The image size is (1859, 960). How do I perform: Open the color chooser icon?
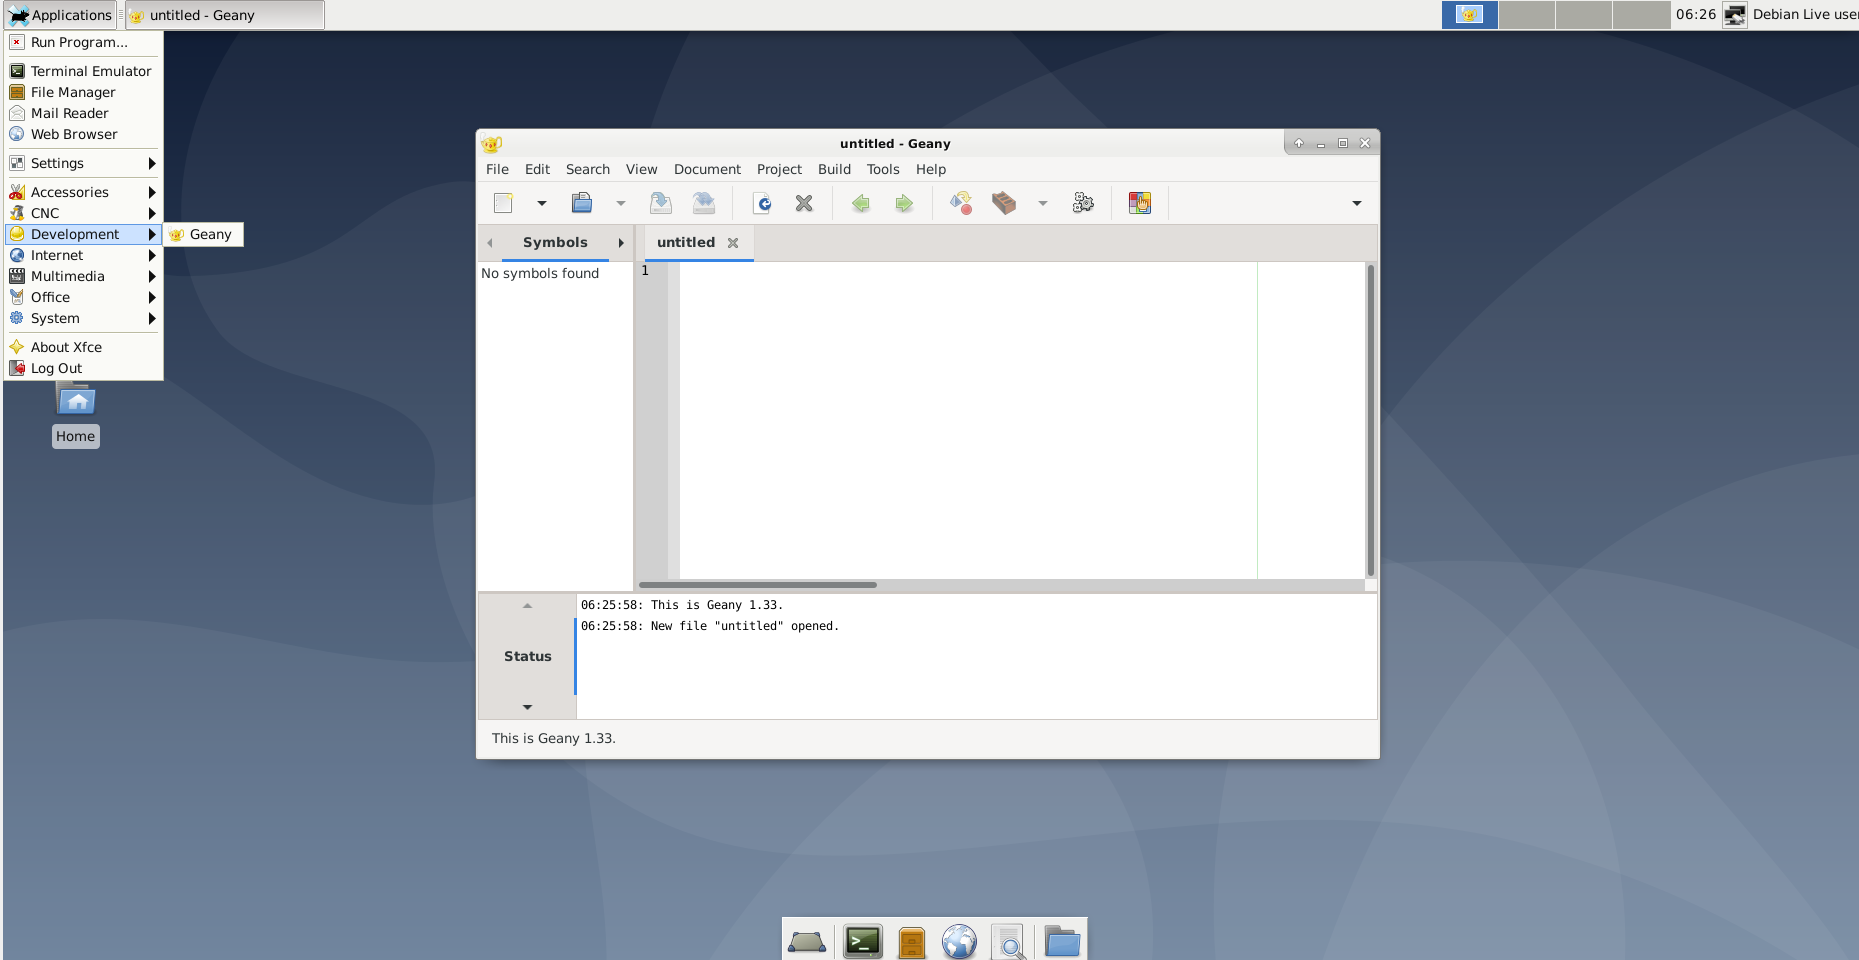pos(1140,203)
